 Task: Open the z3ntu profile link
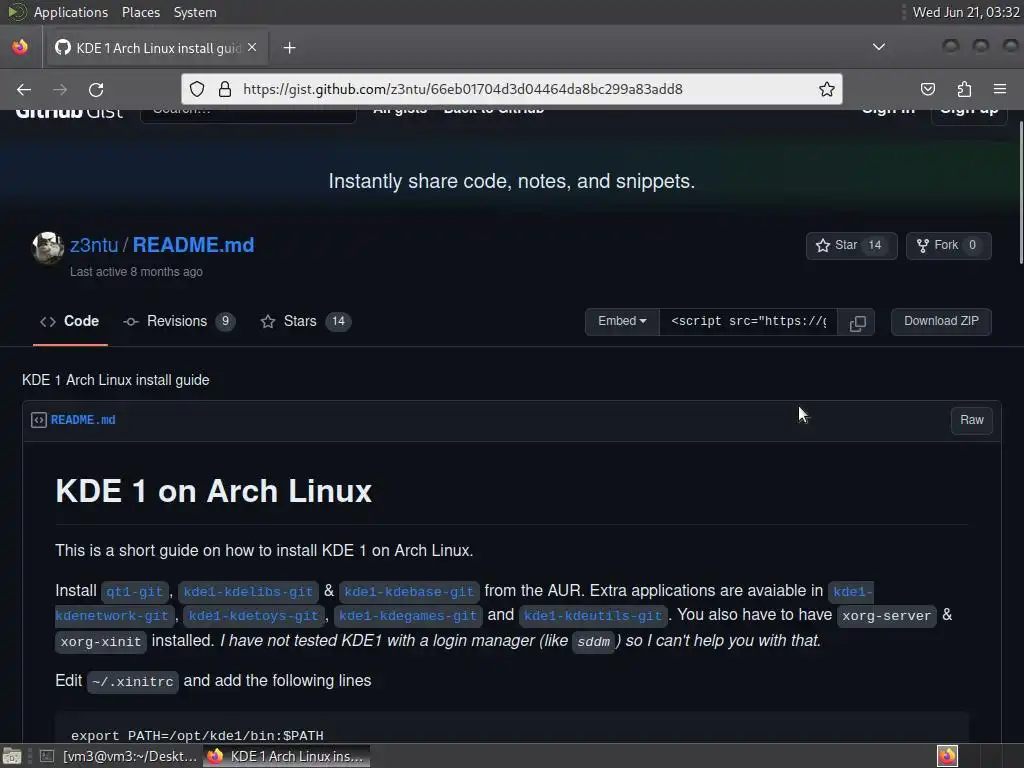click(x=94, y=245)
